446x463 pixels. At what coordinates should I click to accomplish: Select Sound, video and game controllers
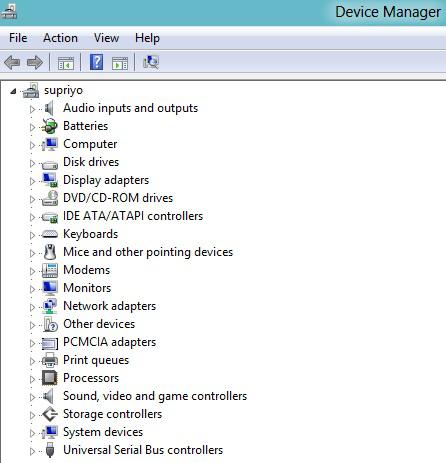(155, 396)
